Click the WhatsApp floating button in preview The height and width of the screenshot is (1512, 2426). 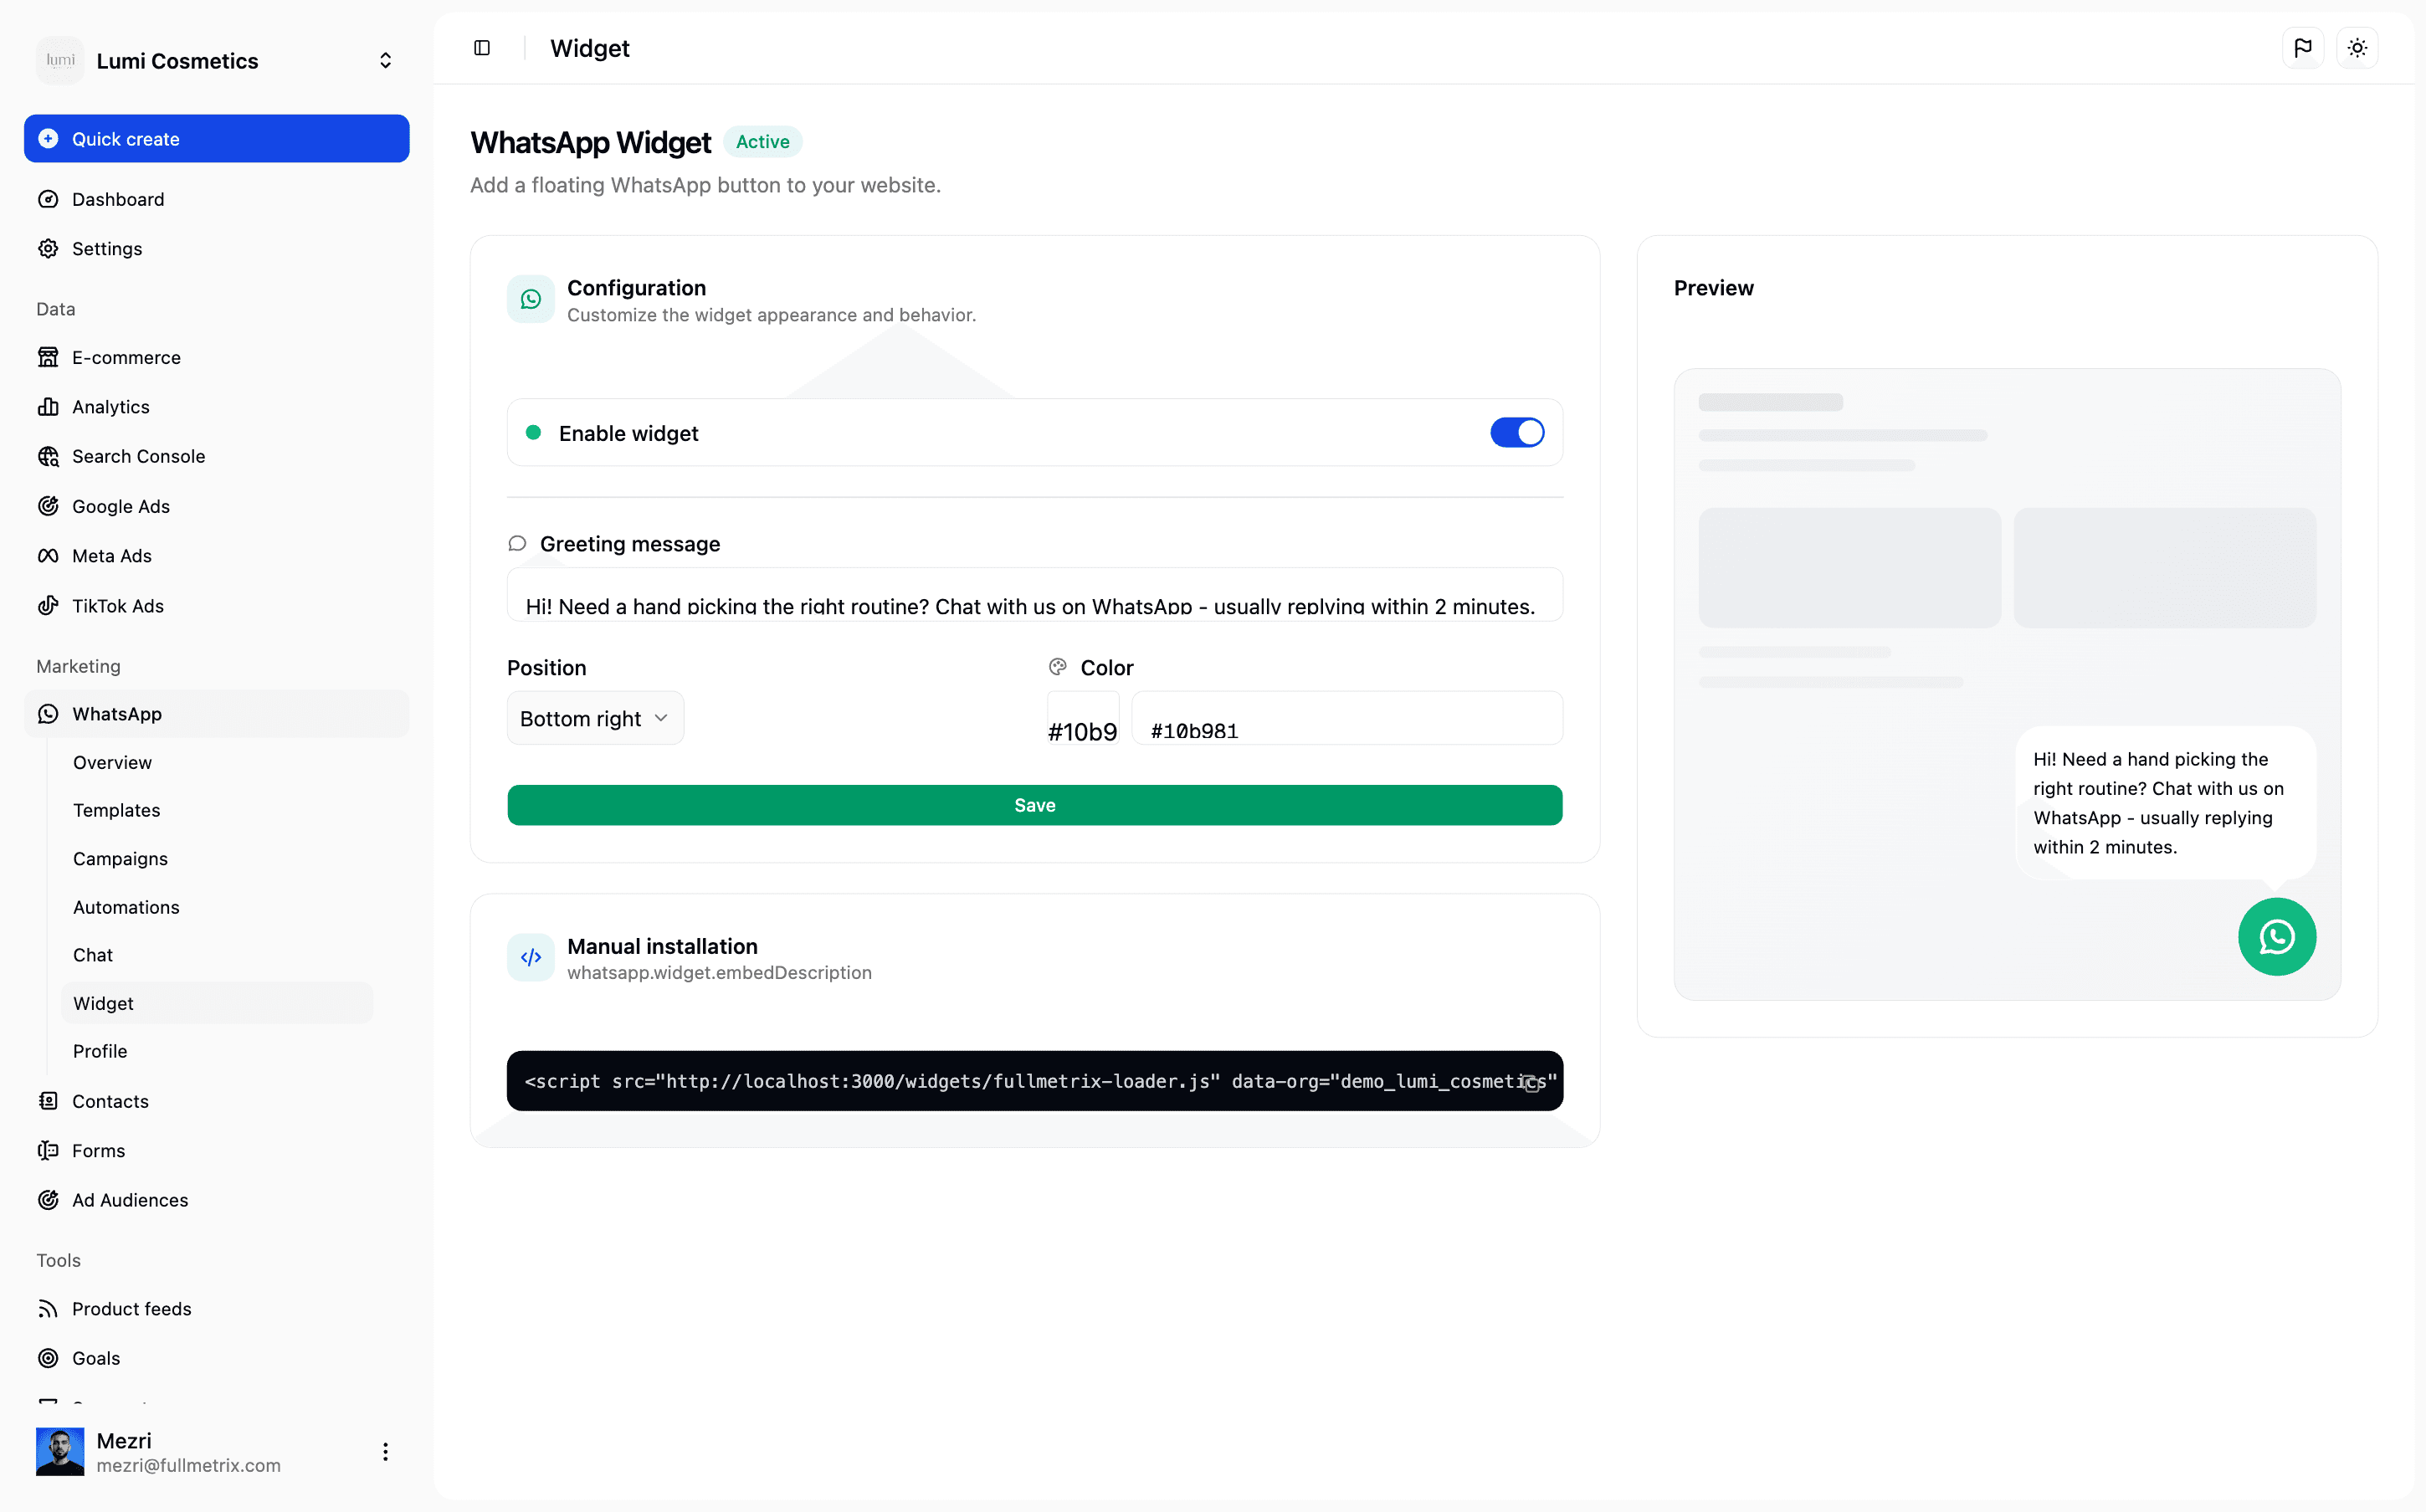(2277, 937)
